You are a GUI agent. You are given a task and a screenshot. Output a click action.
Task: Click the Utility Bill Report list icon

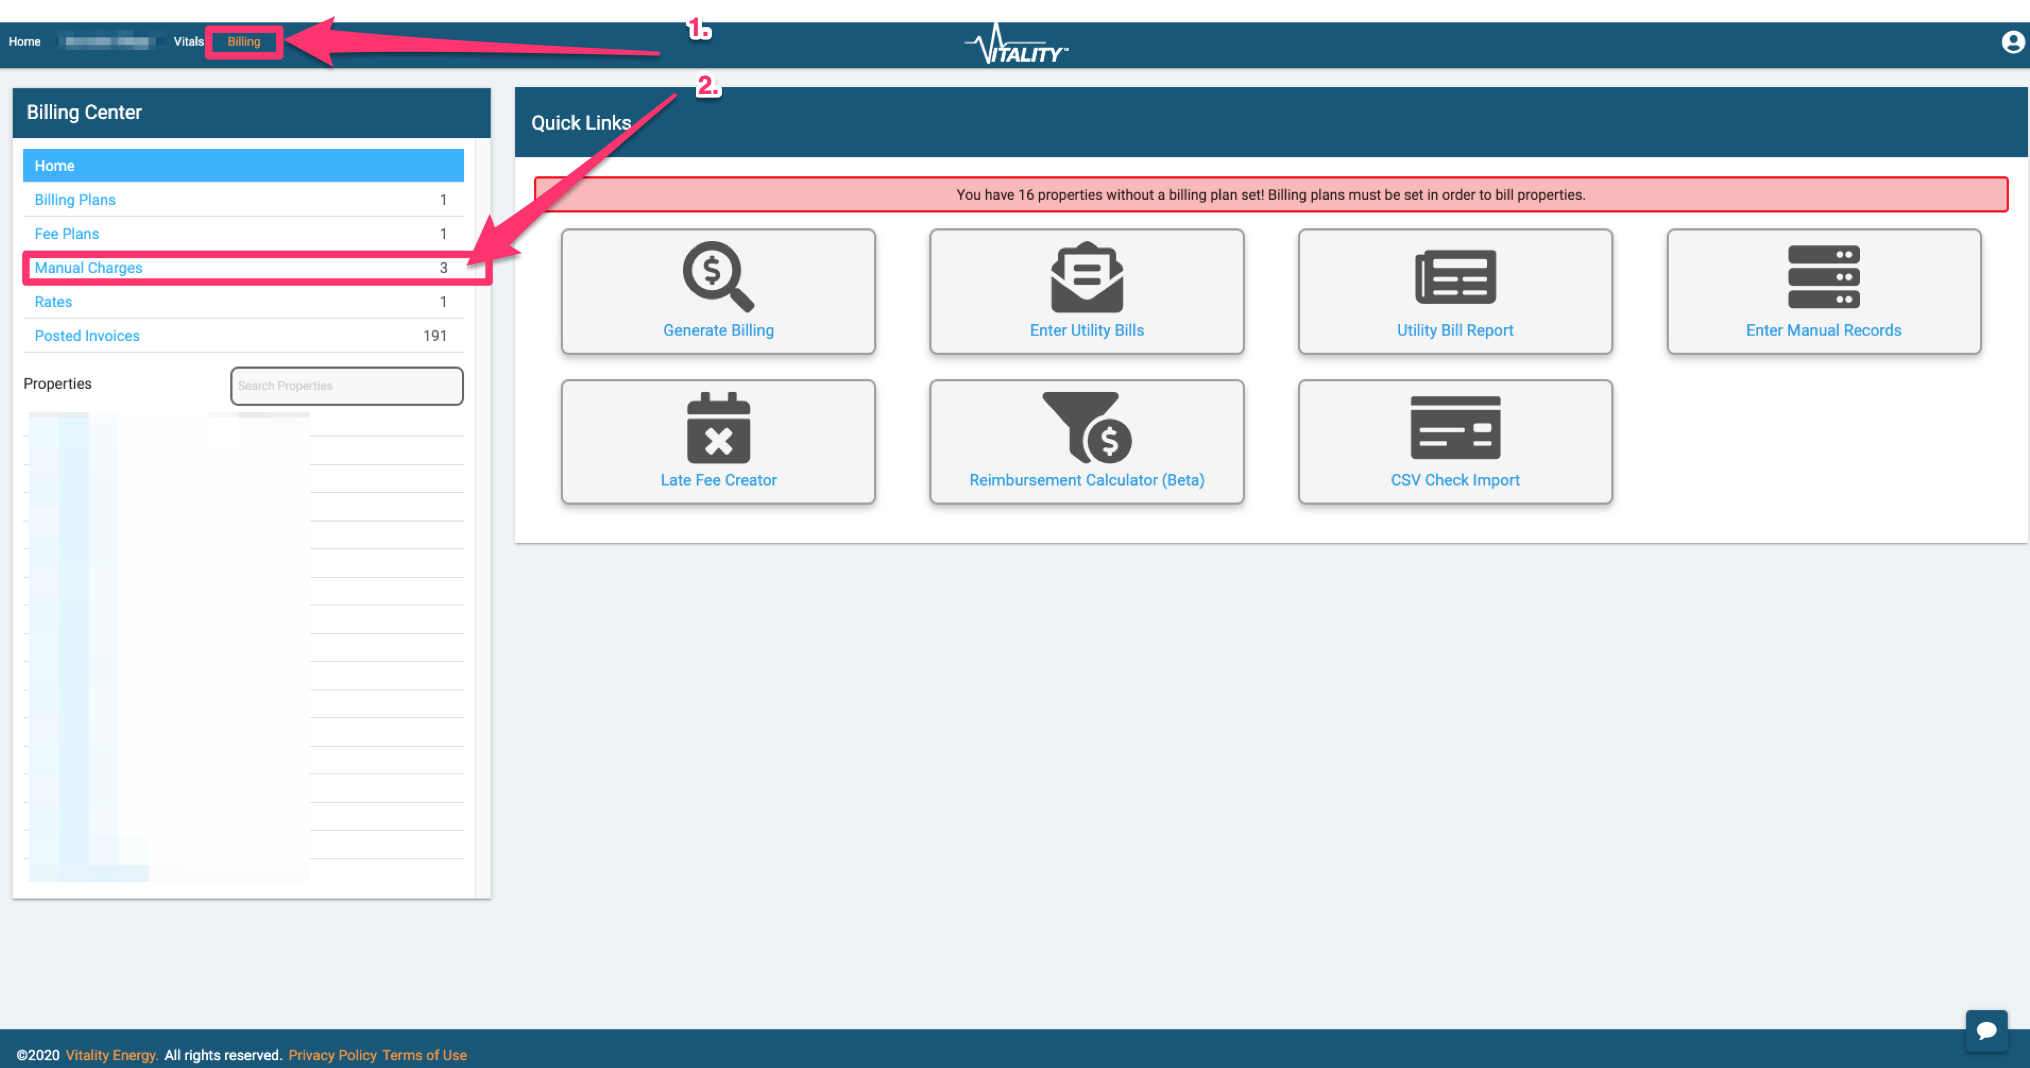[x=1455, y=277]
